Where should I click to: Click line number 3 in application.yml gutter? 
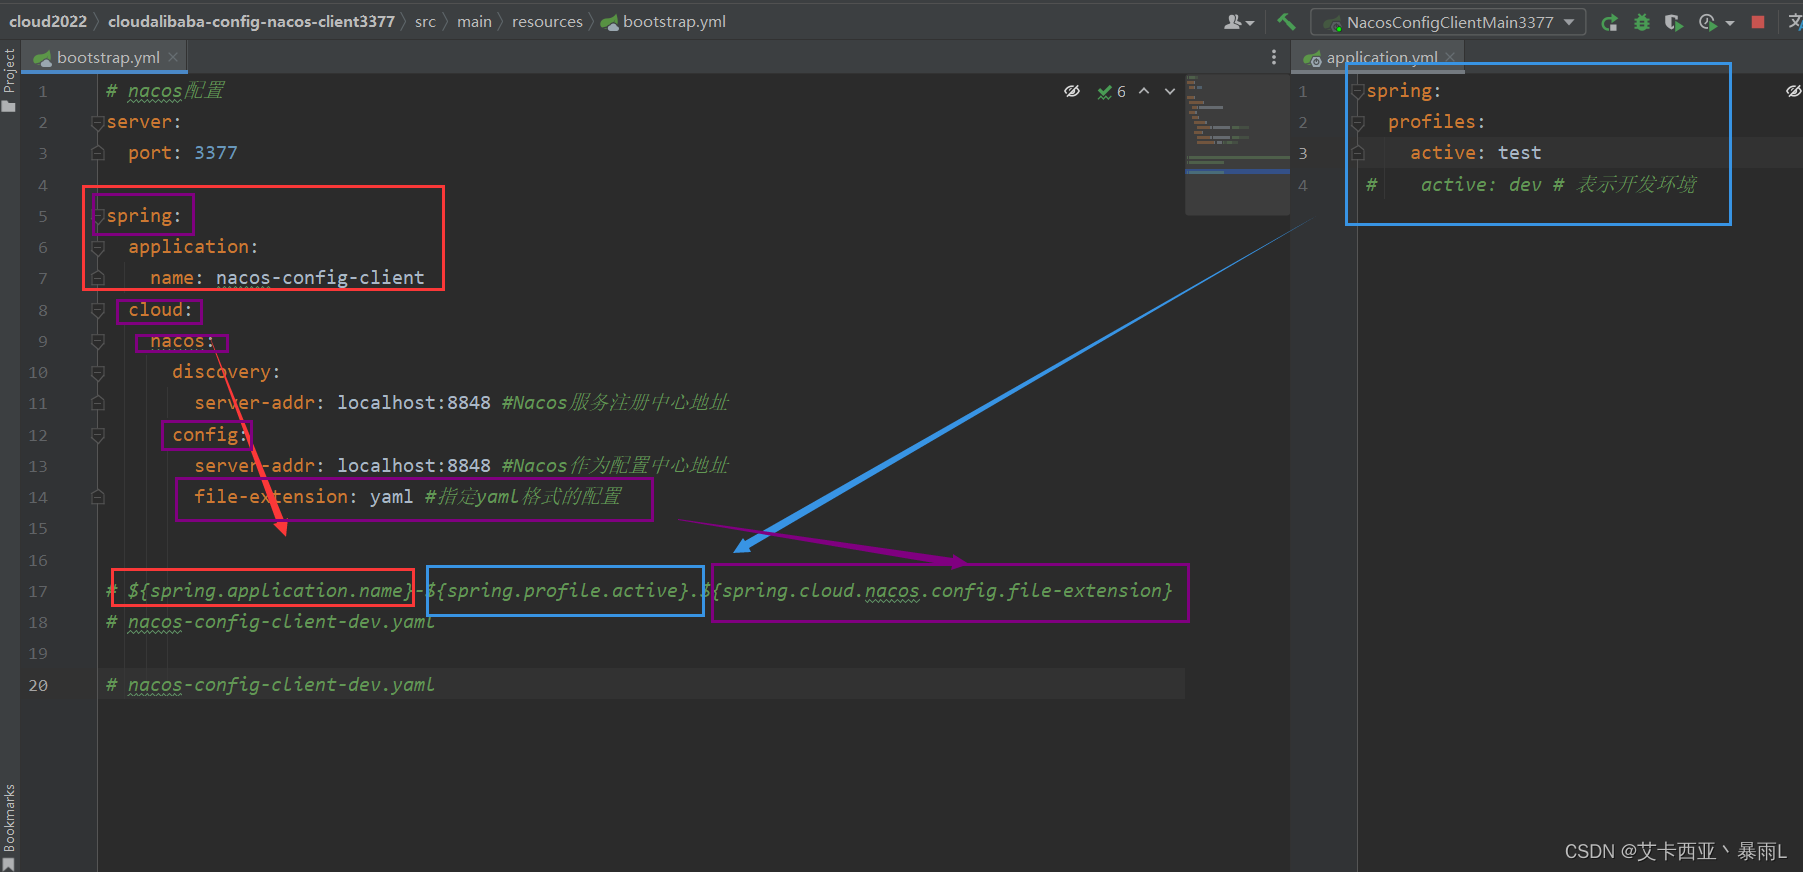pos(1302,153)
